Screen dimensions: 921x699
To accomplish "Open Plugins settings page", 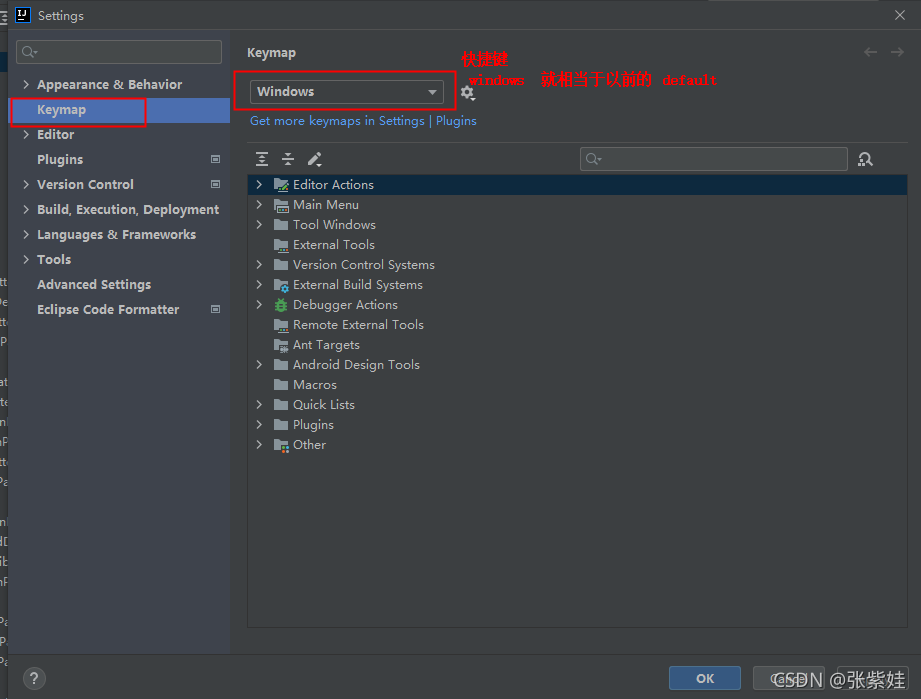I will coord(120,160).
